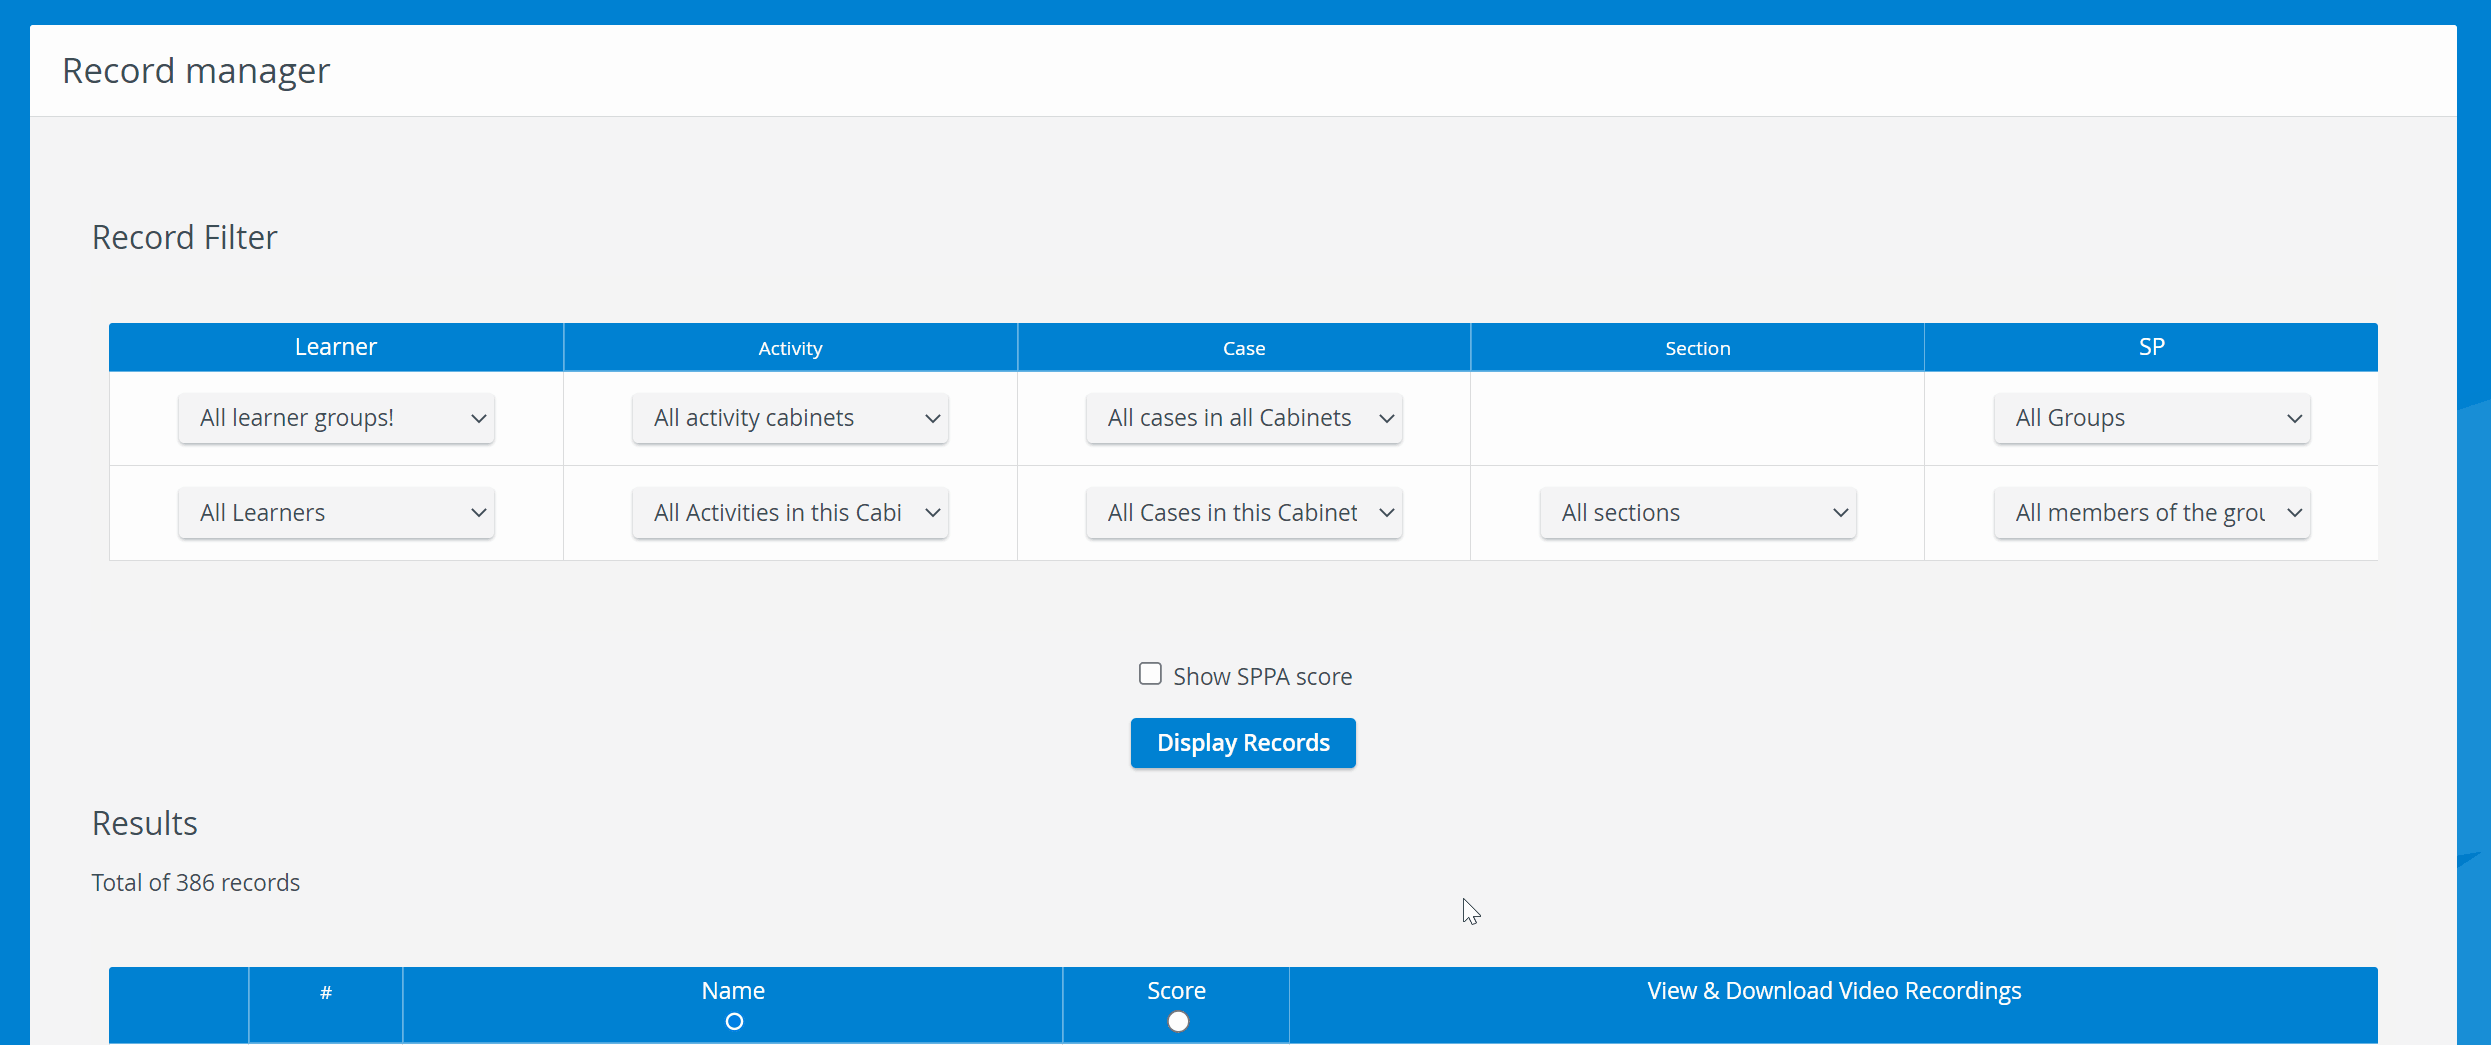Screen dimensions: 2491x1045
Task: Click the Learner column header
Action: click(336, 347)
